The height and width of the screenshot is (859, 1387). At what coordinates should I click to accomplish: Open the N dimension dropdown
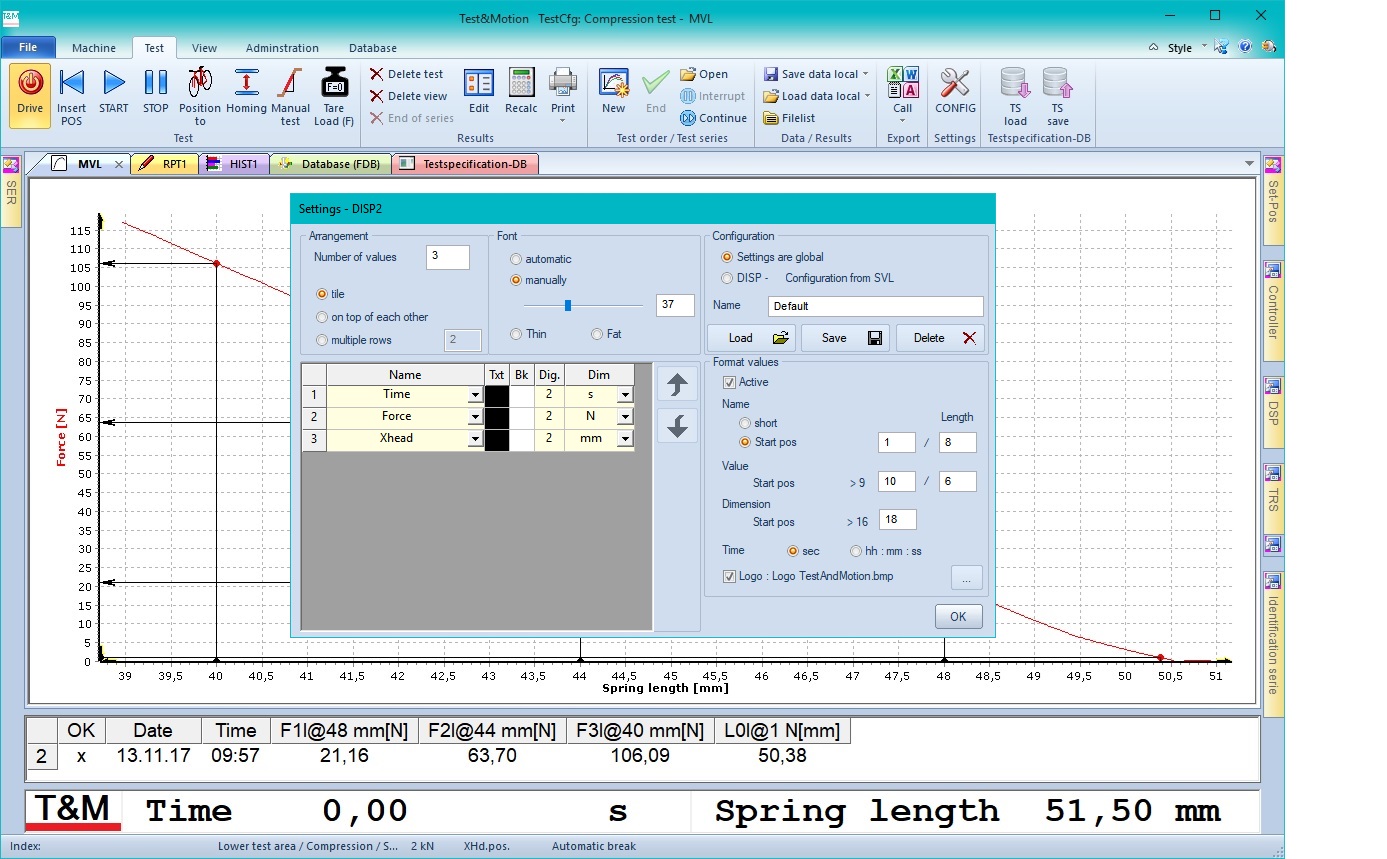[x=625, y=417]
